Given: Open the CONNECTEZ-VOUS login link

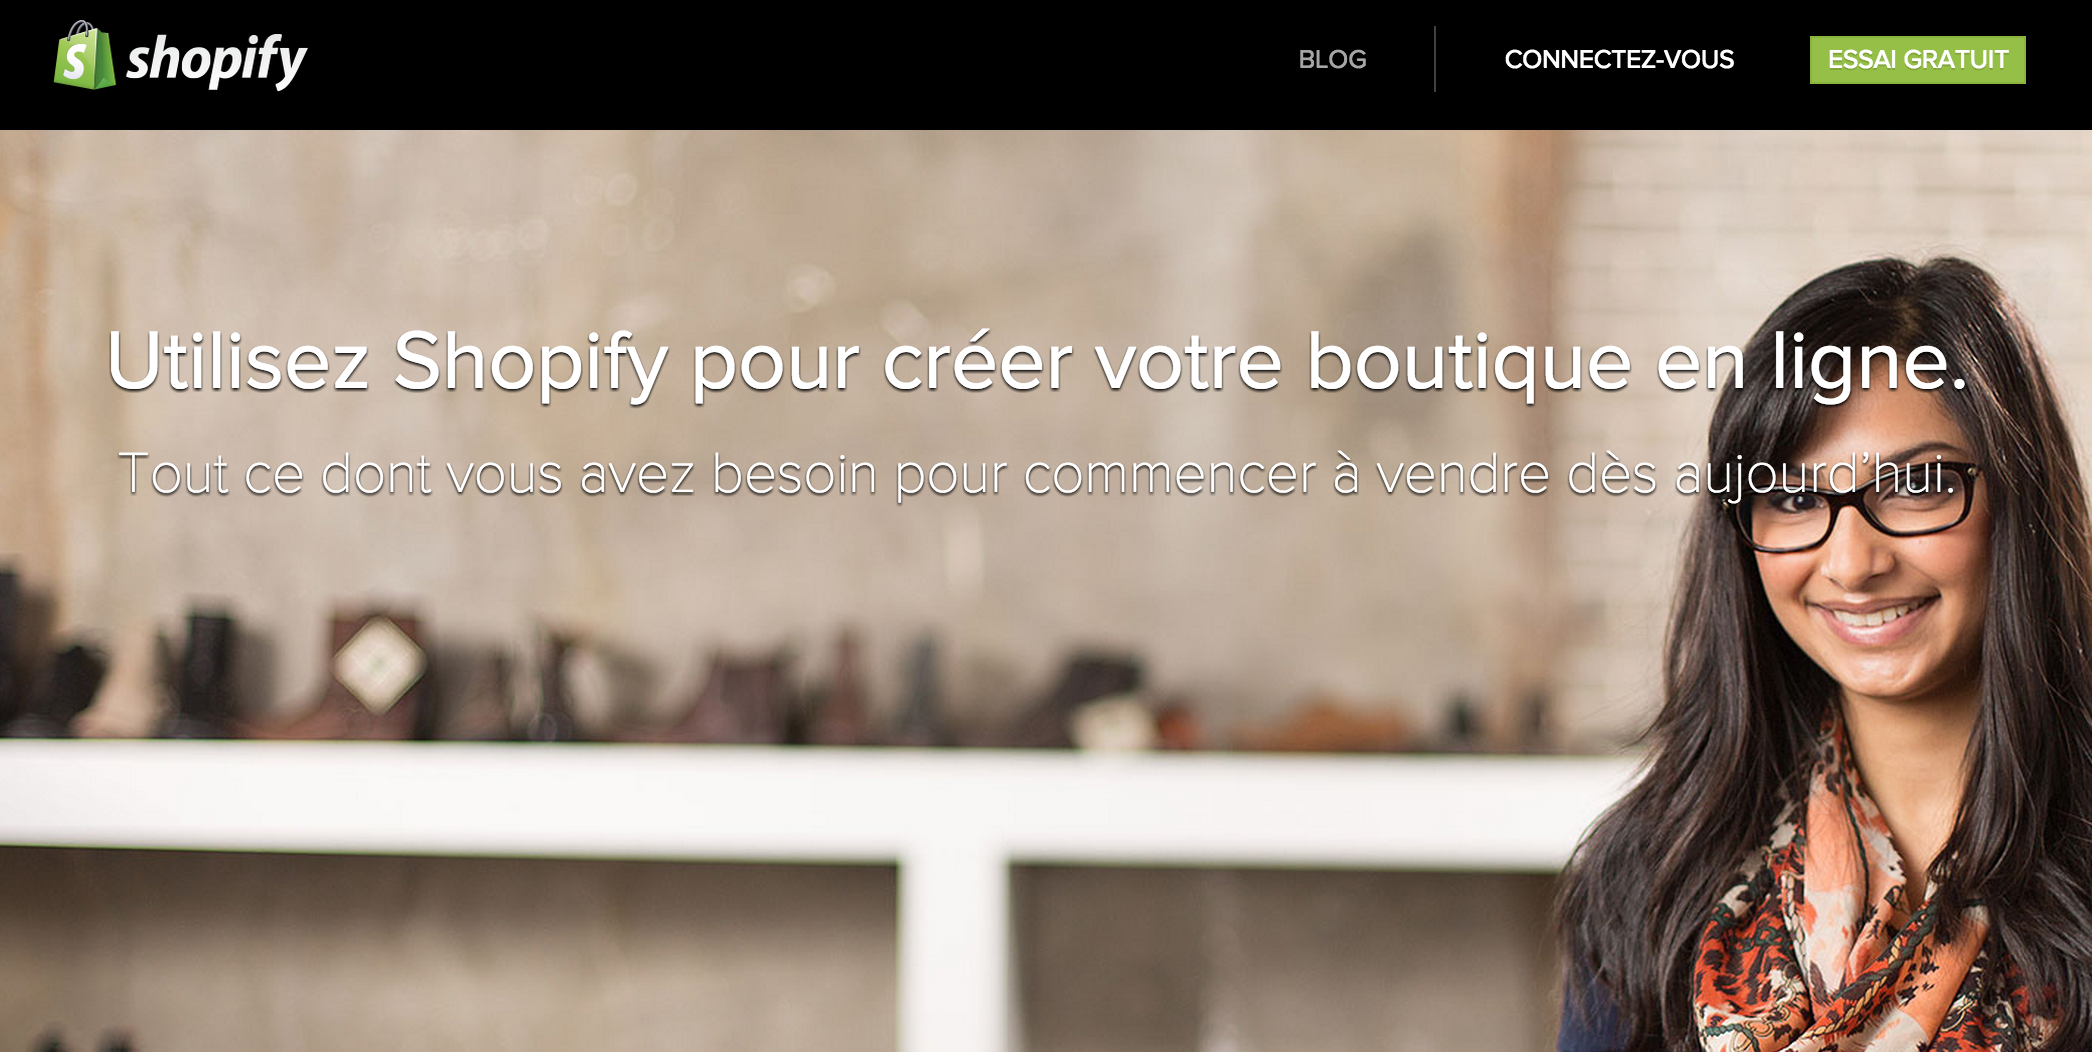Looking at the screenshot, I should tap(1619, 59).
